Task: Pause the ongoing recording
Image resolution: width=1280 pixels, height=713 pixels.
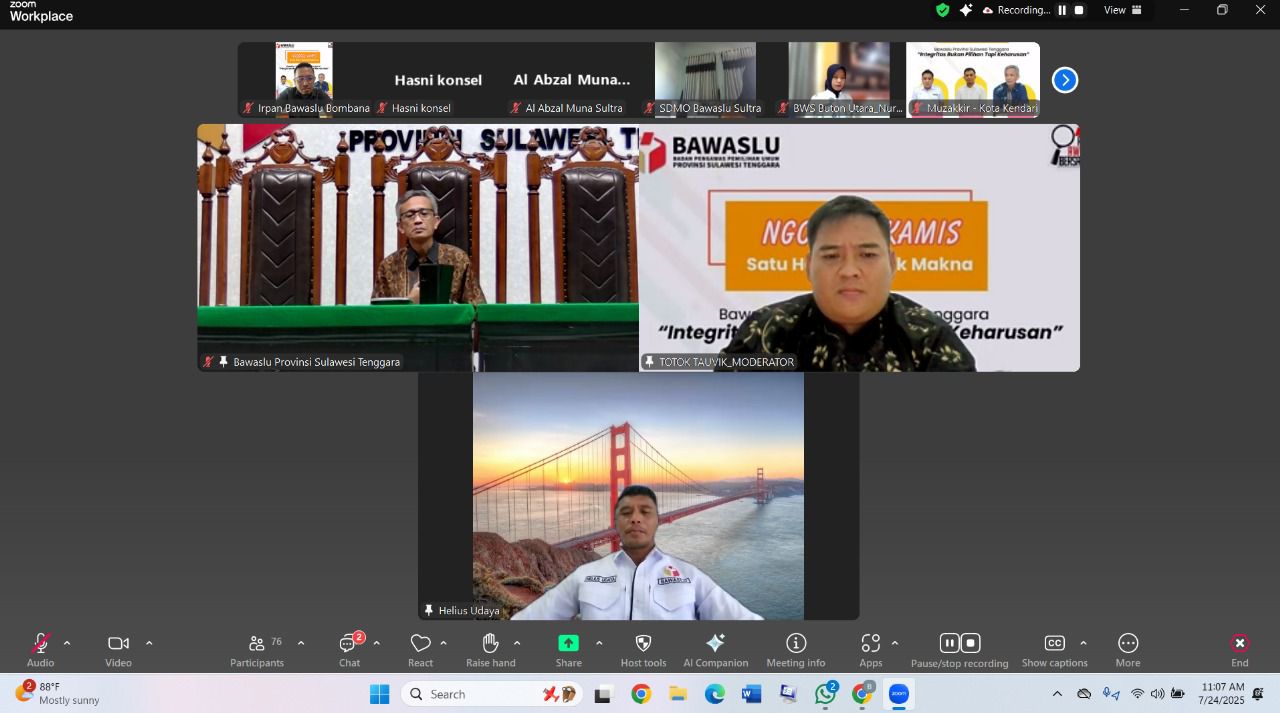Action: pos(948,643)
